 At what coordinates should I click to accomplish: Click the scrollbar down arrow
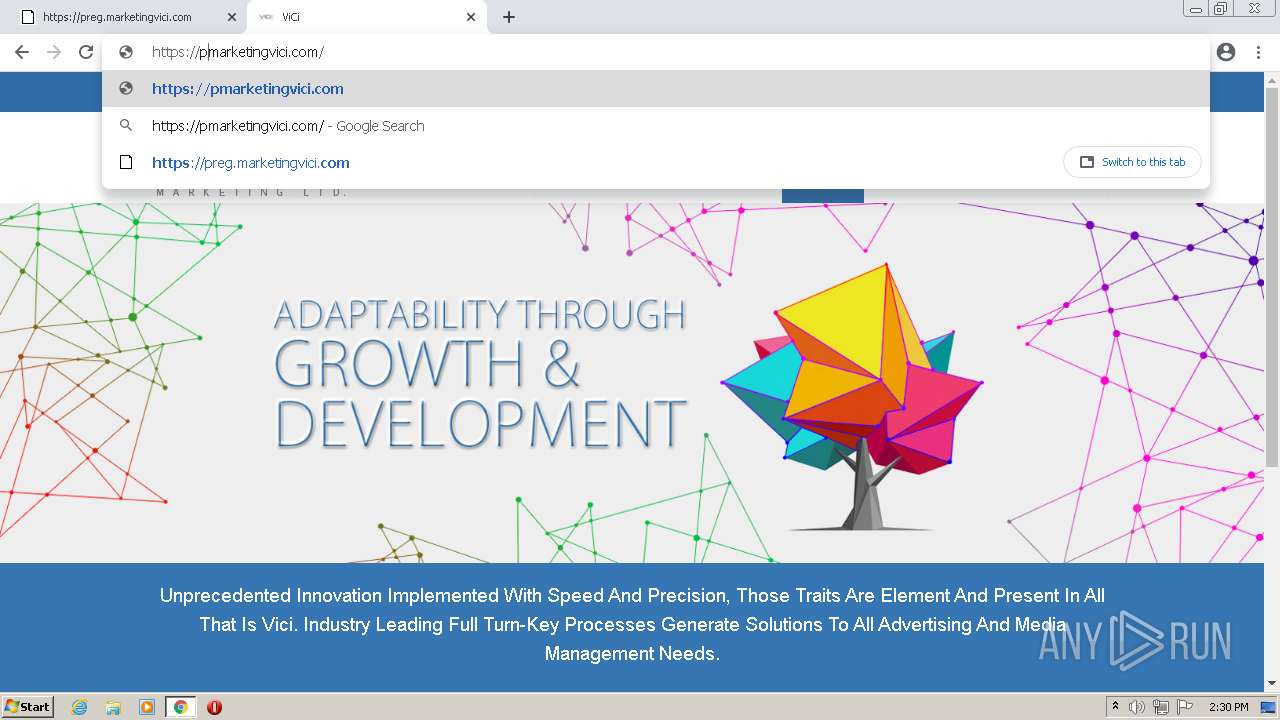pyautogui.click(x=1272, y=684)
